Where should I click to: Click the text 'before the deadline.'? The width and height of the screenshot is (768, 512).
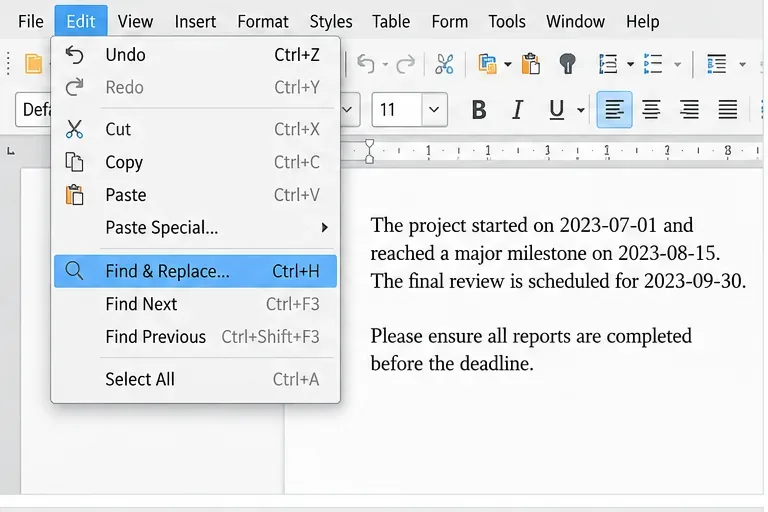pyautogui.click(x=452, y=364)
